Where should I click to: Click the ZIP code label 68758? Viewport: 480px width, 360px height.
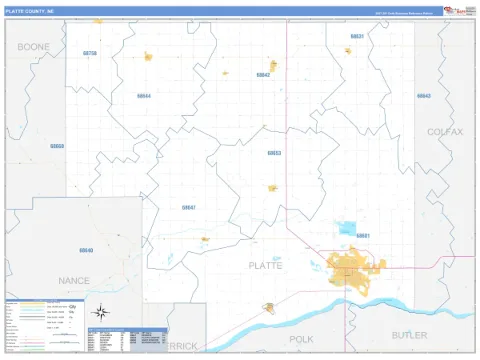[90, 53]
